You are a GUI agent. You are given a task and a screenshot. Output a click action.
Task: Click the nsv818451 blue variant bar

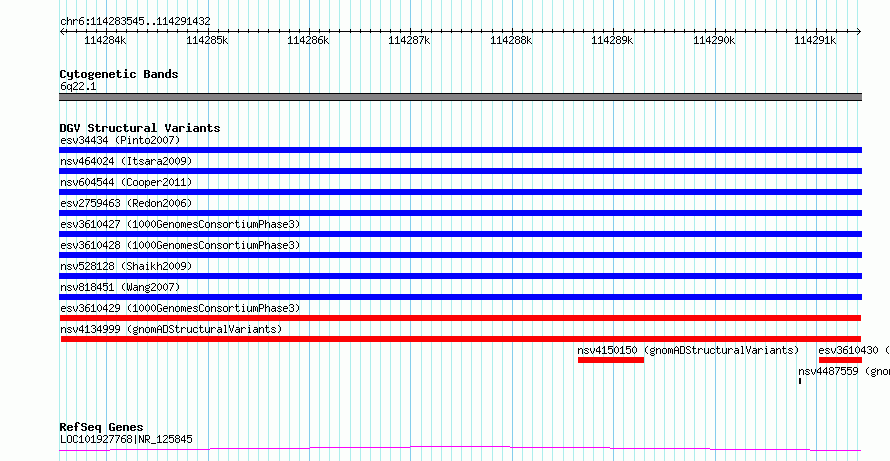click(460, 297)
